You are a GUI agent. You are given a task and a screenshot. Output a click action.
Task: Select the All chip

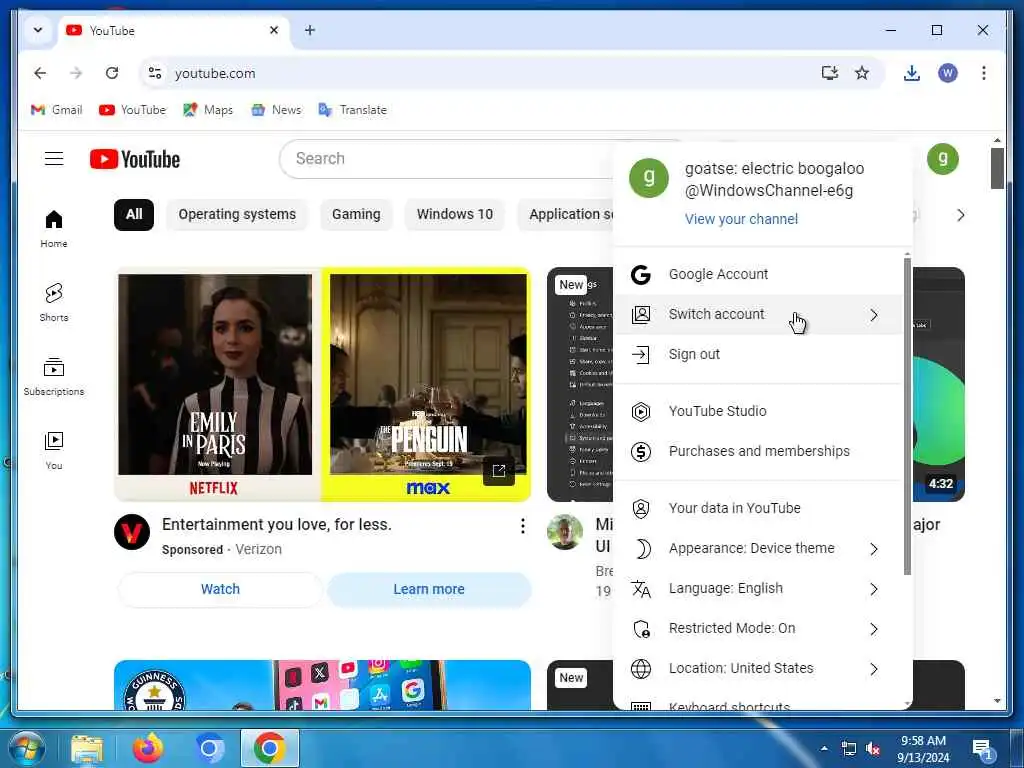click(x=134, y=215)
